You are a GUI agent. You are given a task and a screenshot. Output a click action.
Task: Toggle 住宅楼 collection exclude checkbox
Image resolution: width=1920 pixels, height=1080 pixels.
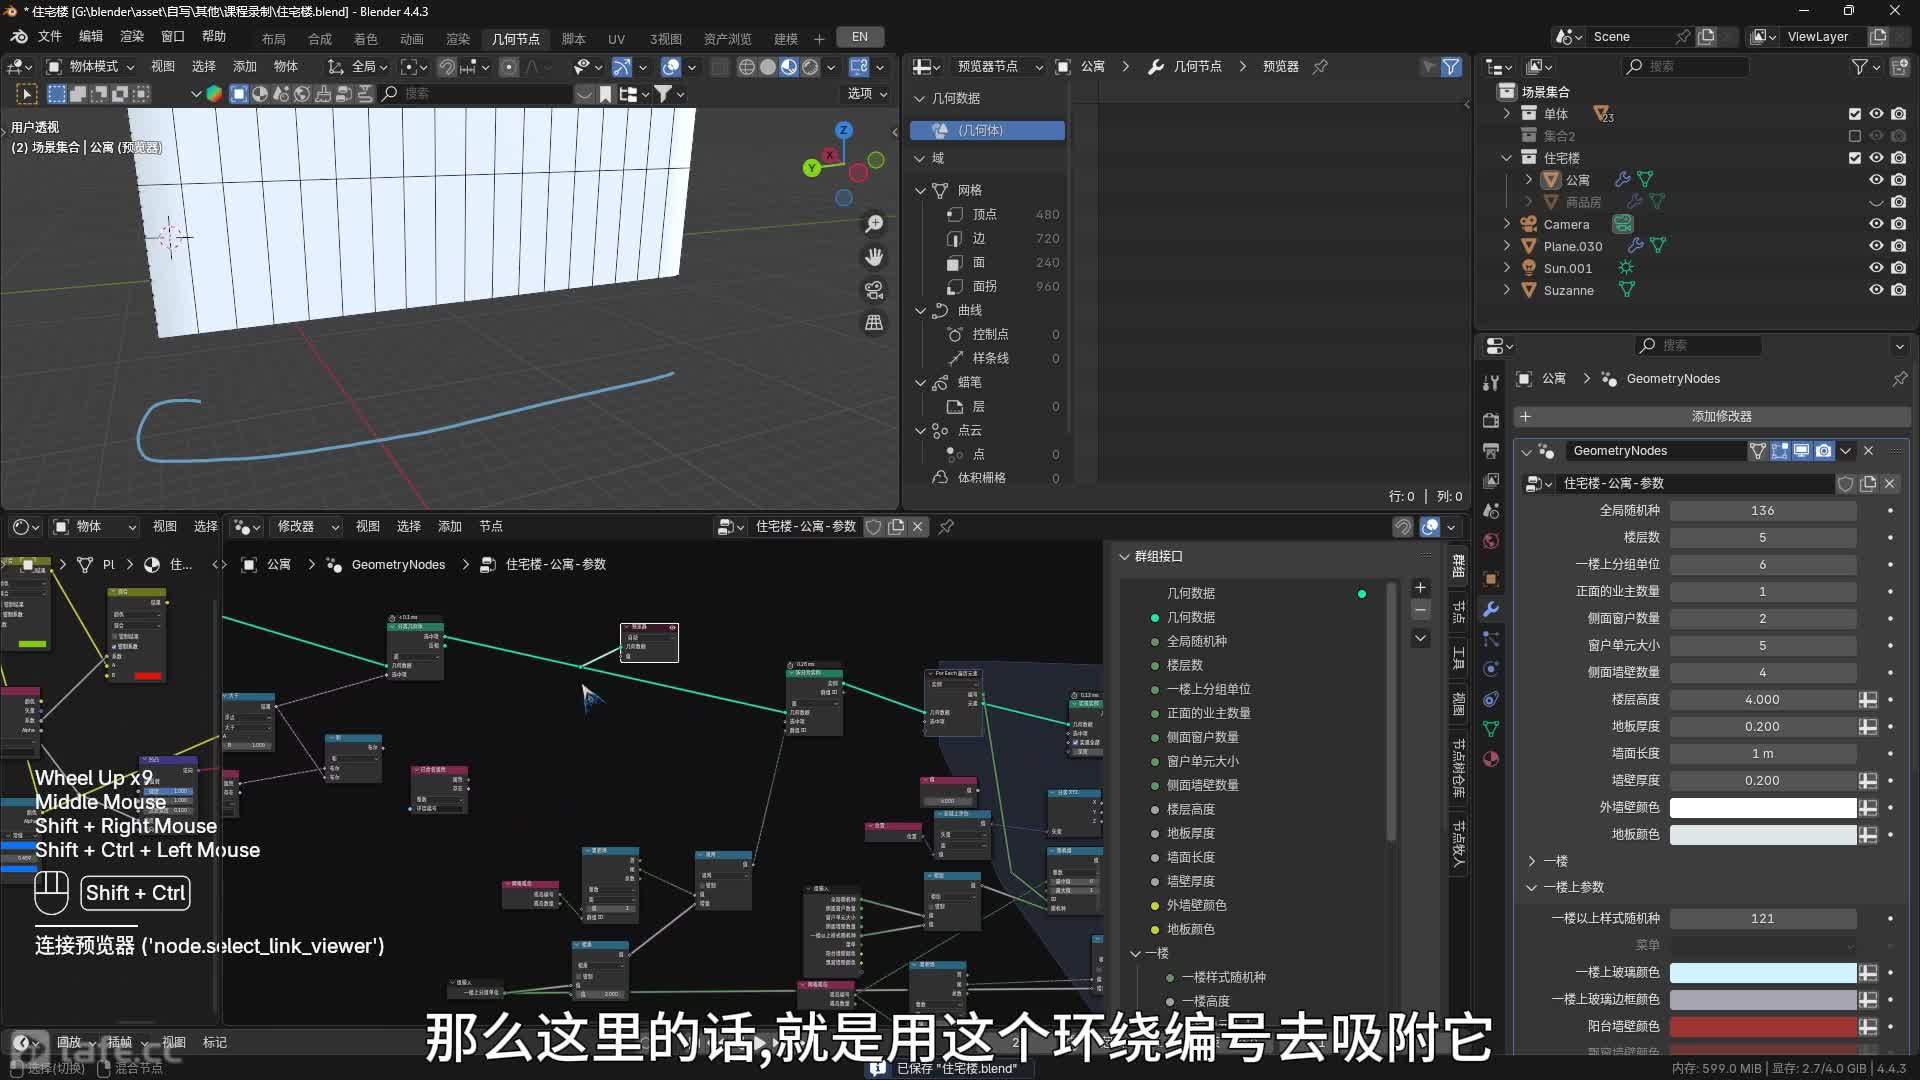tap(1855, 158)
